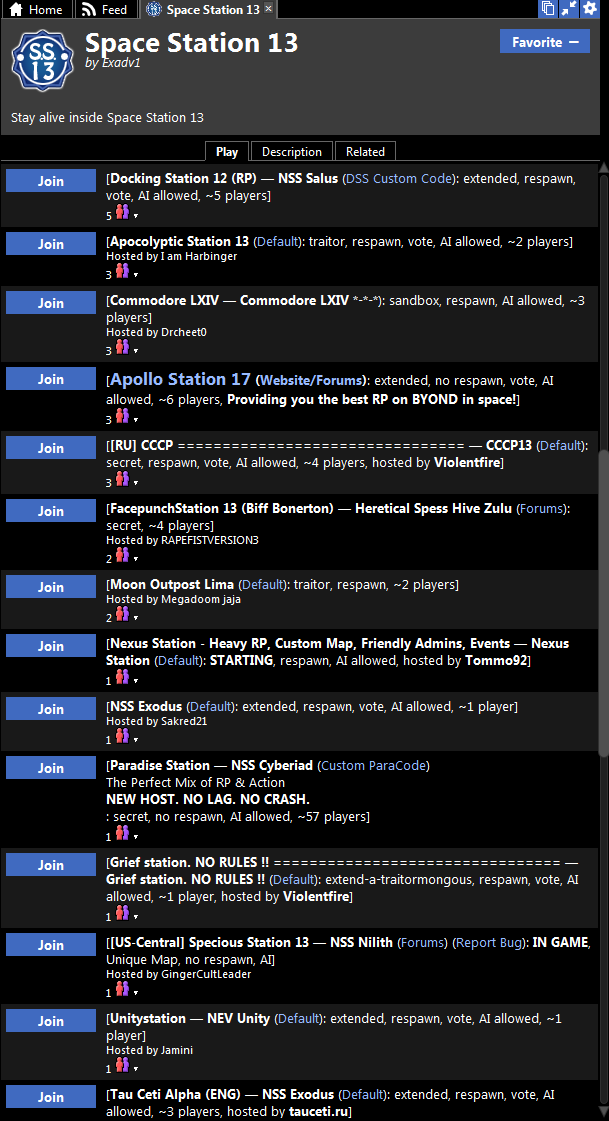
Task: Open Default link for CCCP13
Action: click(560, 445)
